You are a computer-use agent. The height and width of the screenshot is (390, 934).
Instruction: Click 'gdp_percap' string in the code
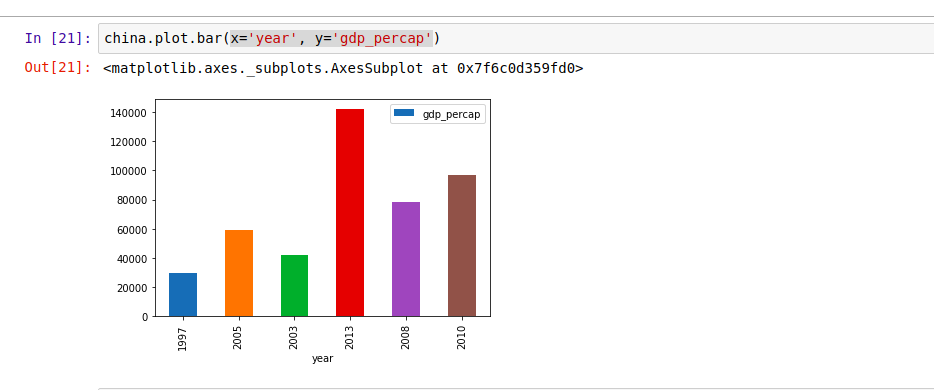coord(382,39)
